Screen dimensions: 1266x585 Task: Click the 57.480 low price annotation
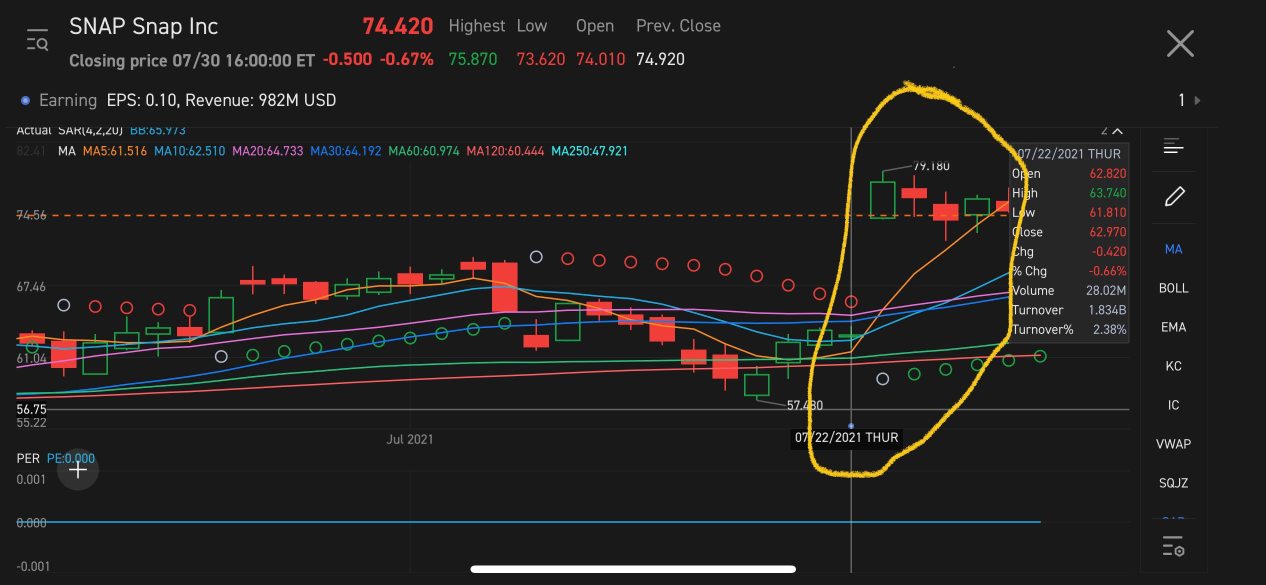tap(805, 405)
